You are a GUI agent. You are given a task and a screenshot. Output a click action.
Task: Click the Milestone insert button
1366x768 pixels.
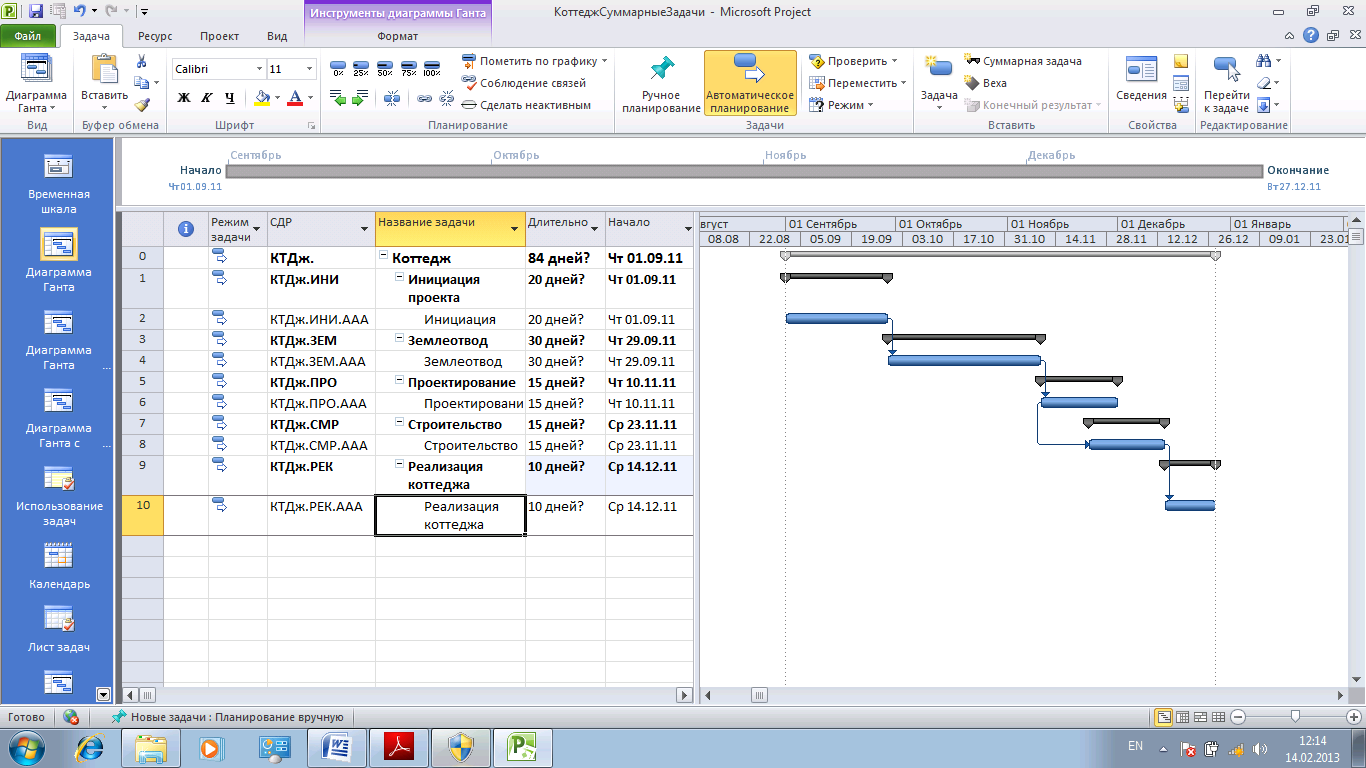point(986,83)
